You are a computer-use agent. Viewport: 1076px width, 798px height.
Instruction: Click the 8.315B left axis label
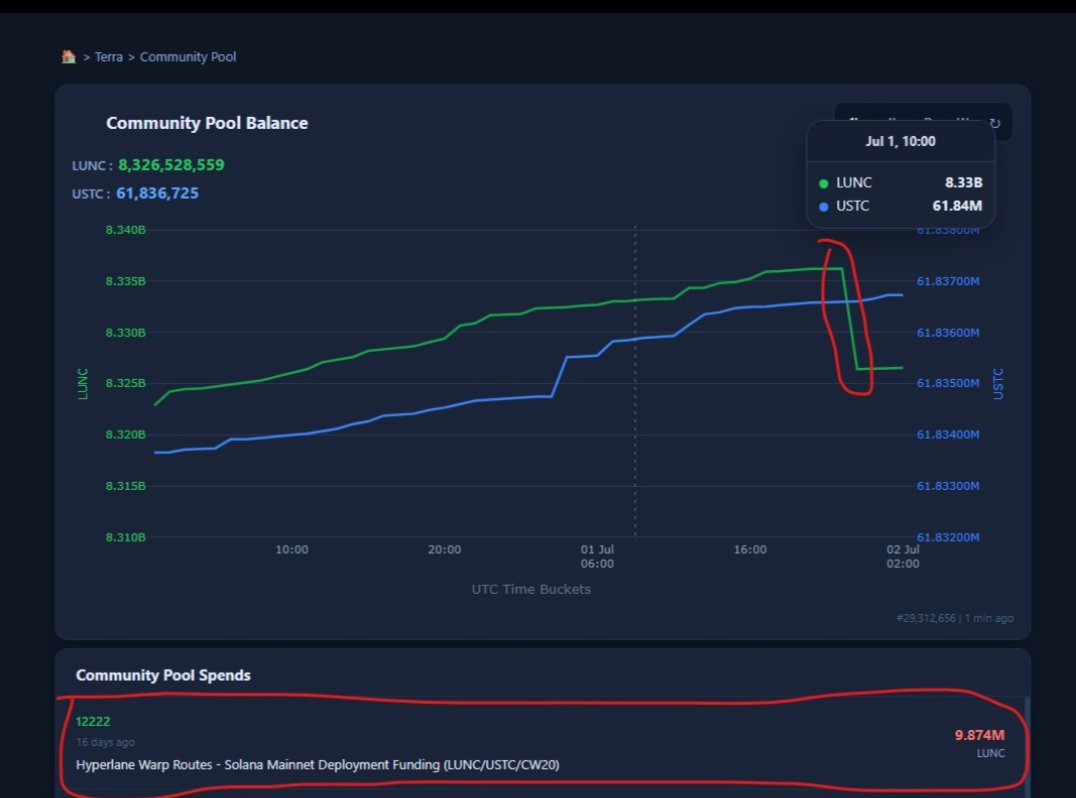tap(126, 486)
